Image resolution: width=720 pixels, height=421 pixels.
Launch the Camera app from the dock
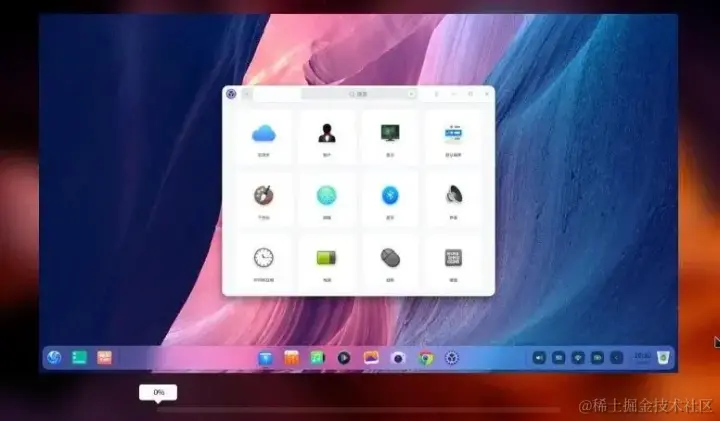(398, 358)
